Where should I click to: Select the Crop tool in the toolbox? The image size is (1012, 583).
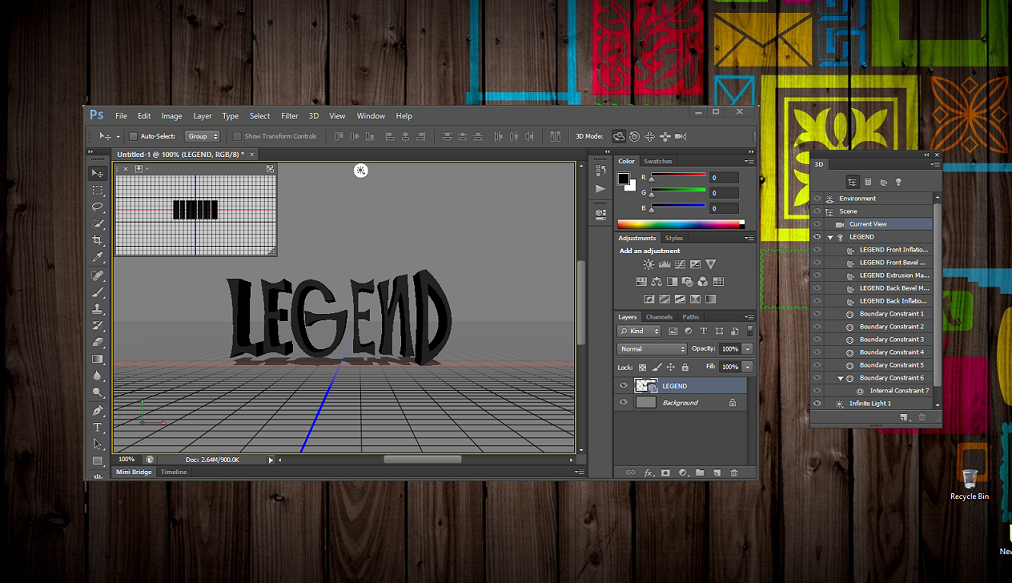click(98, 241)
